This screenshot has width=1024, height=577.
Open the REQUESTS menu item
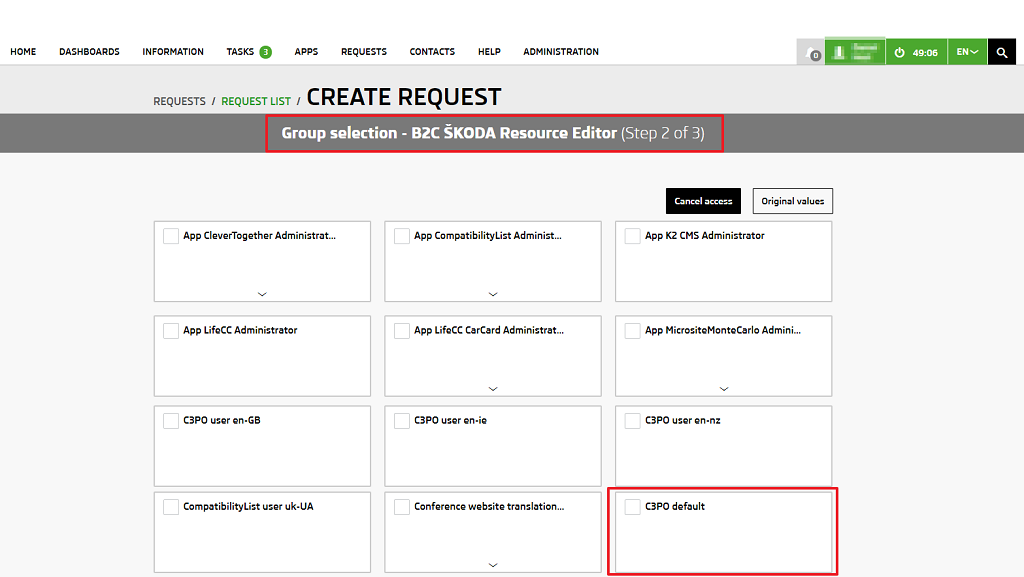[364, 52]
